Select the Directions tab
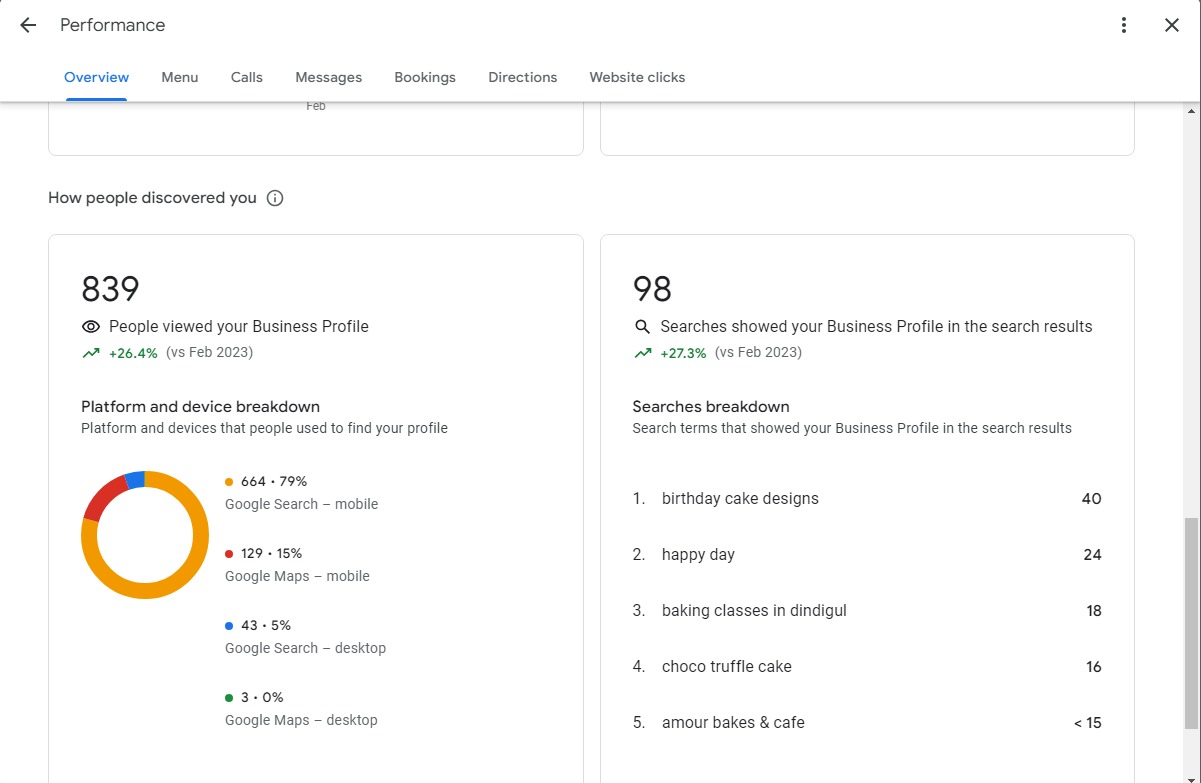 coord(523,77)
